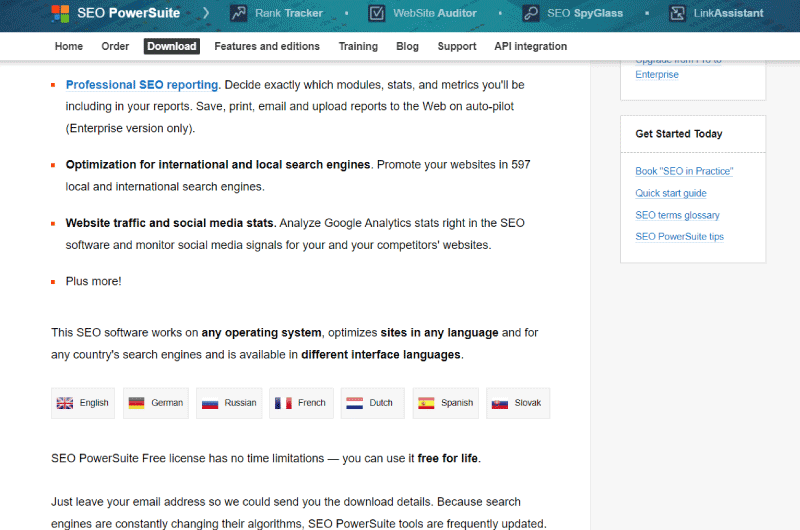The image size is (800, 530).
Task: Open the Order menu item
Action: coord(115,46)
